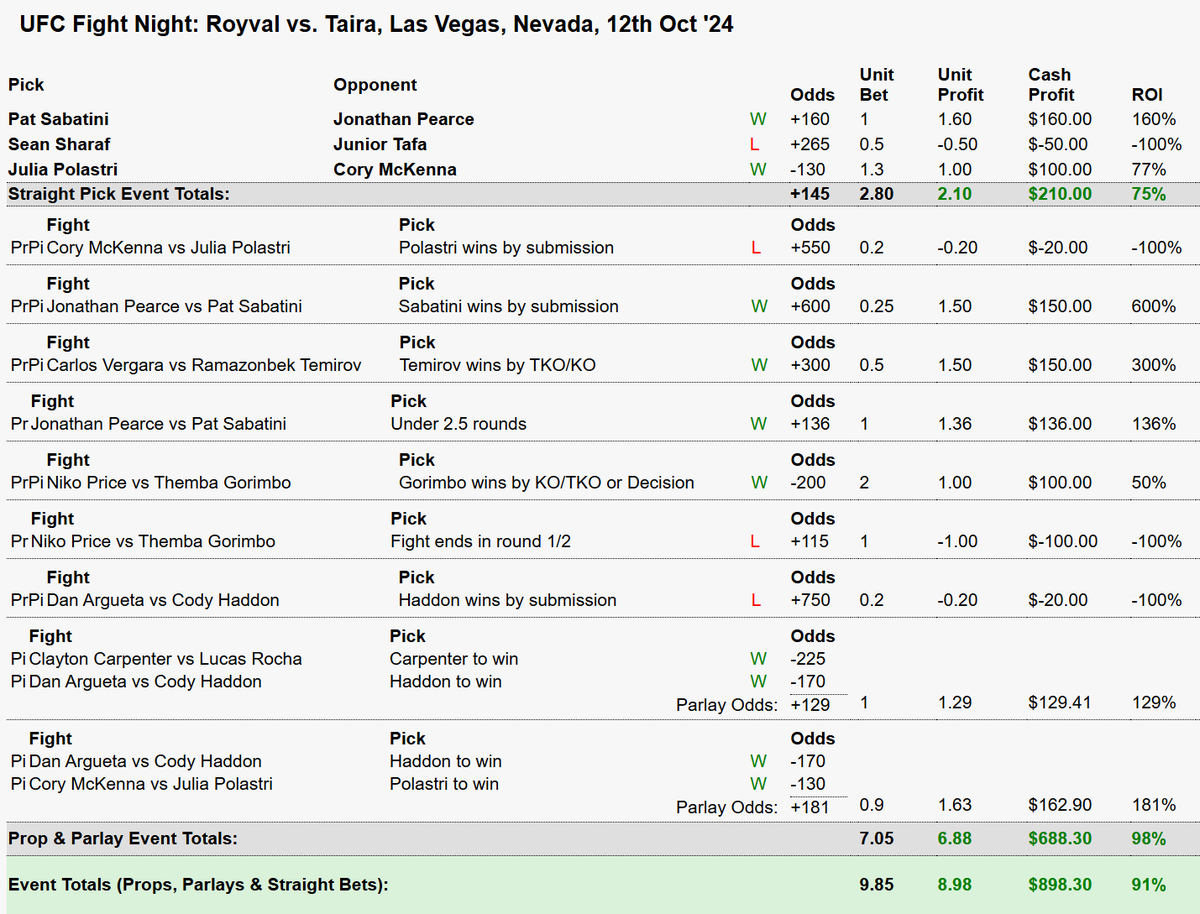Select the '$129.41' cash profit
Image resolution: width=1200 pixels, height=914 pixels.
pos(1060,703)
